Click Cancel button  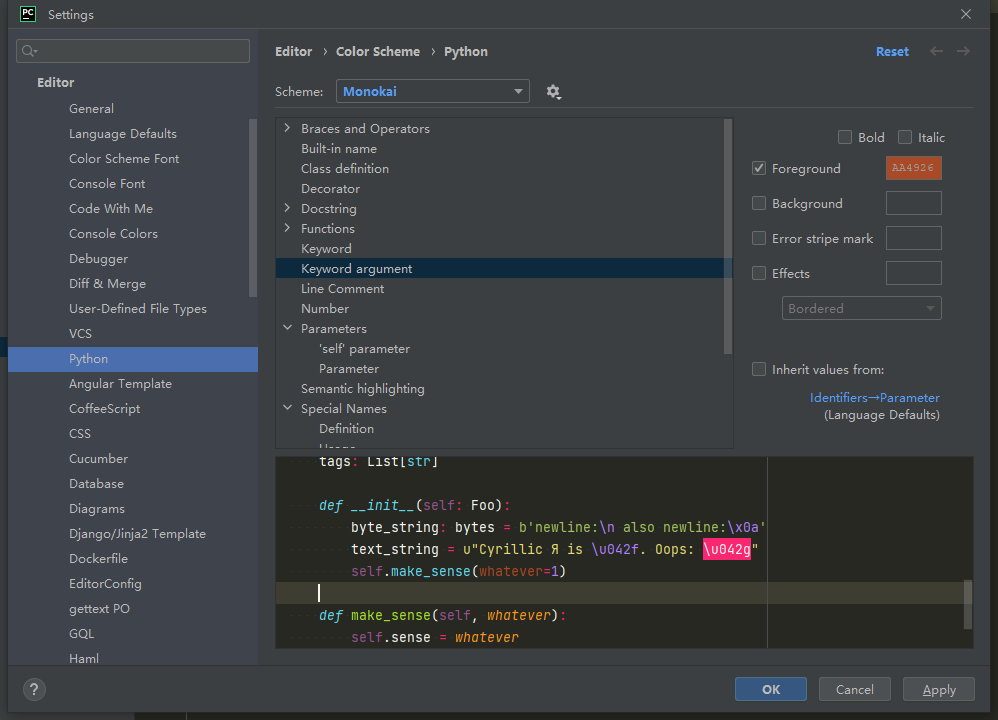855,689
